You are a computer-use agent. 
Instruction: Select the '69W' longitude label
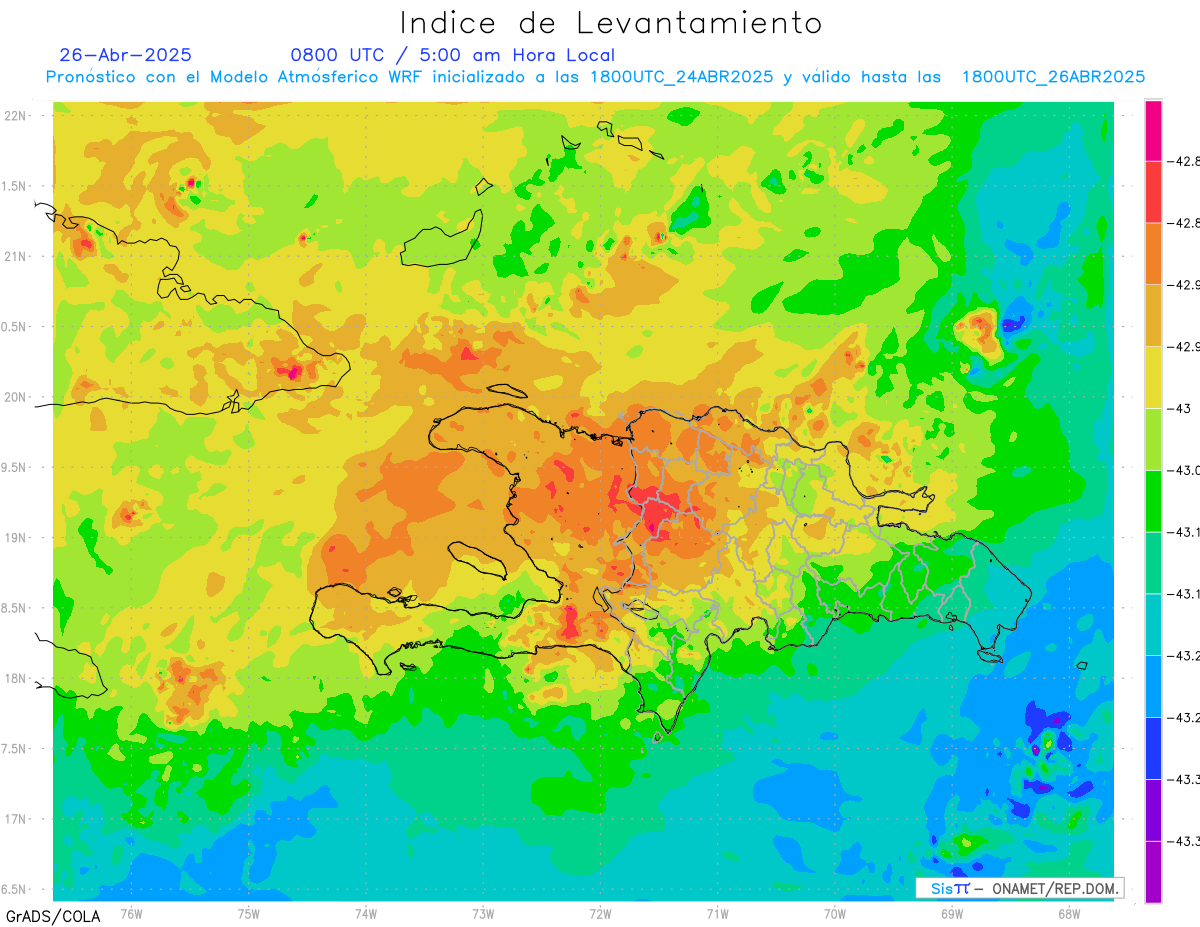pos(952,913)
